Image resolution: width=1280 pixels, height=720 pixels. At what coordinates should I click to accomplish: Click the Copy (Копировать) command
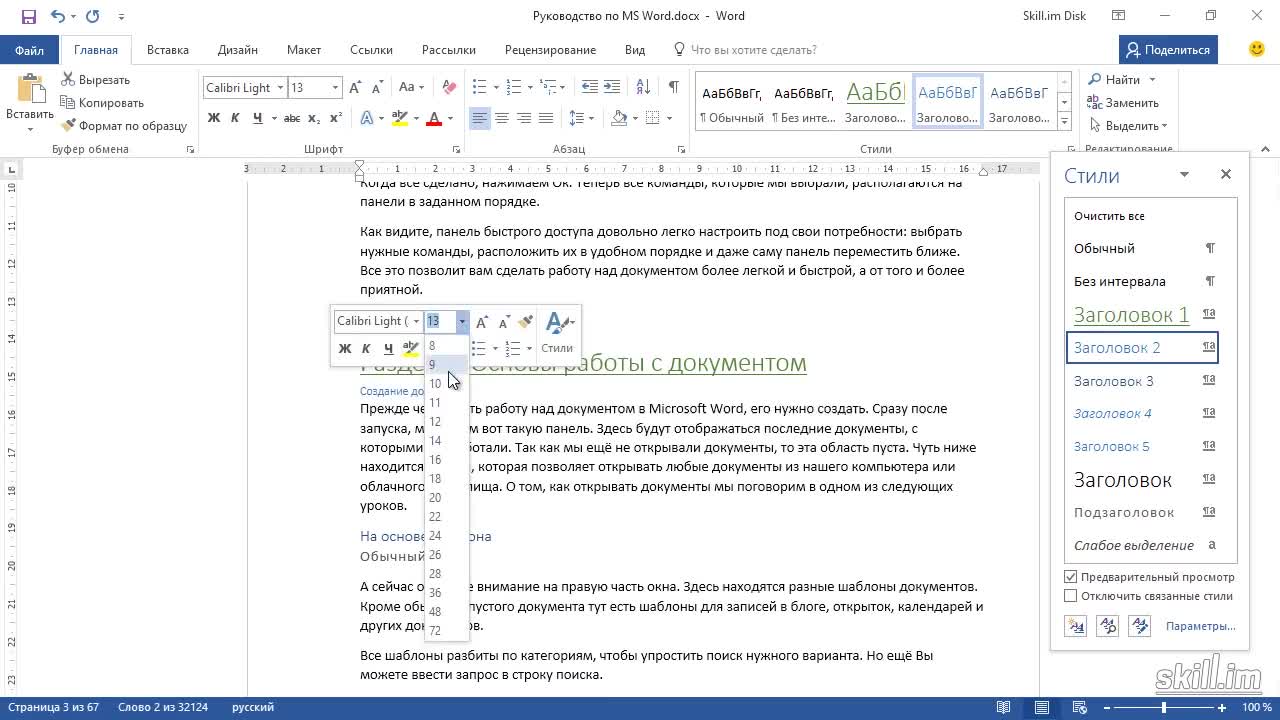[x=102, y=103]
